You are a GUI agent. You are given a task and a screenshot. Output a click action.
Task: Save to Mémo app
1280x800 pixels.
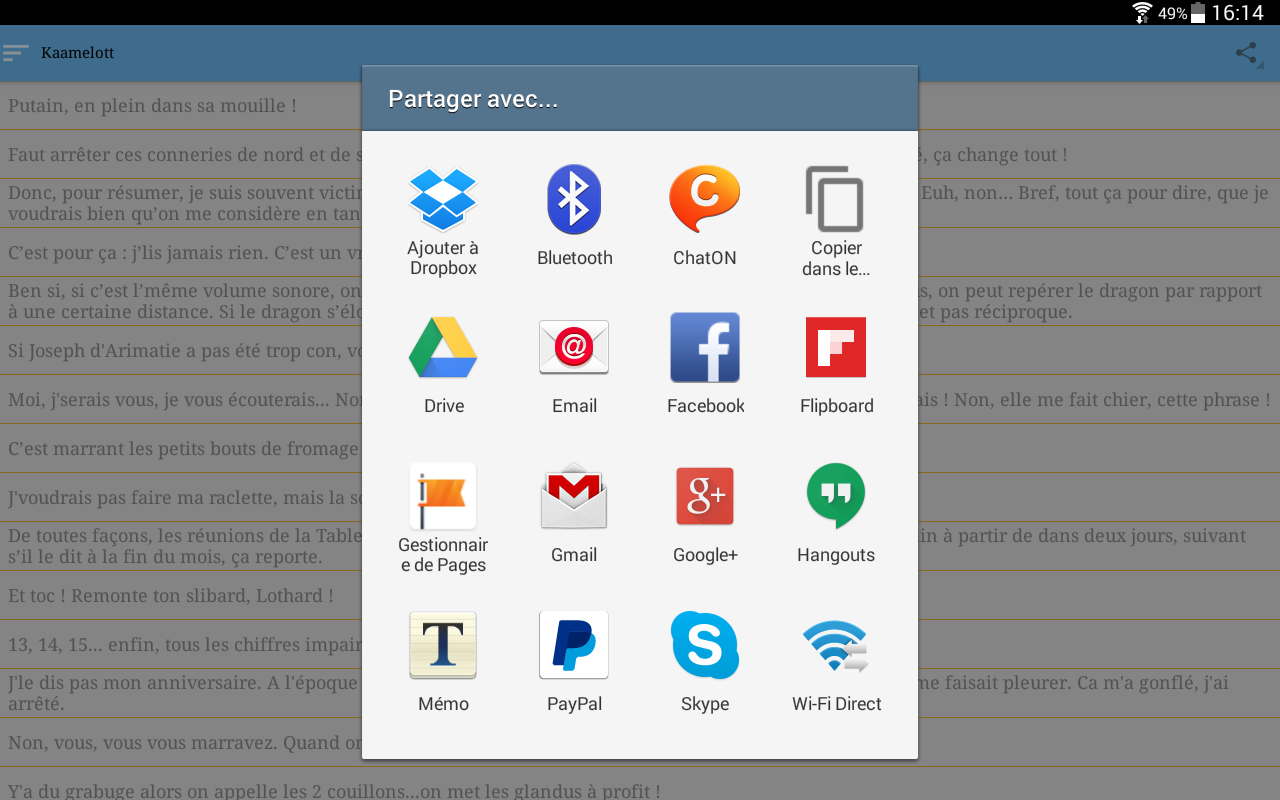coord(443,662)
